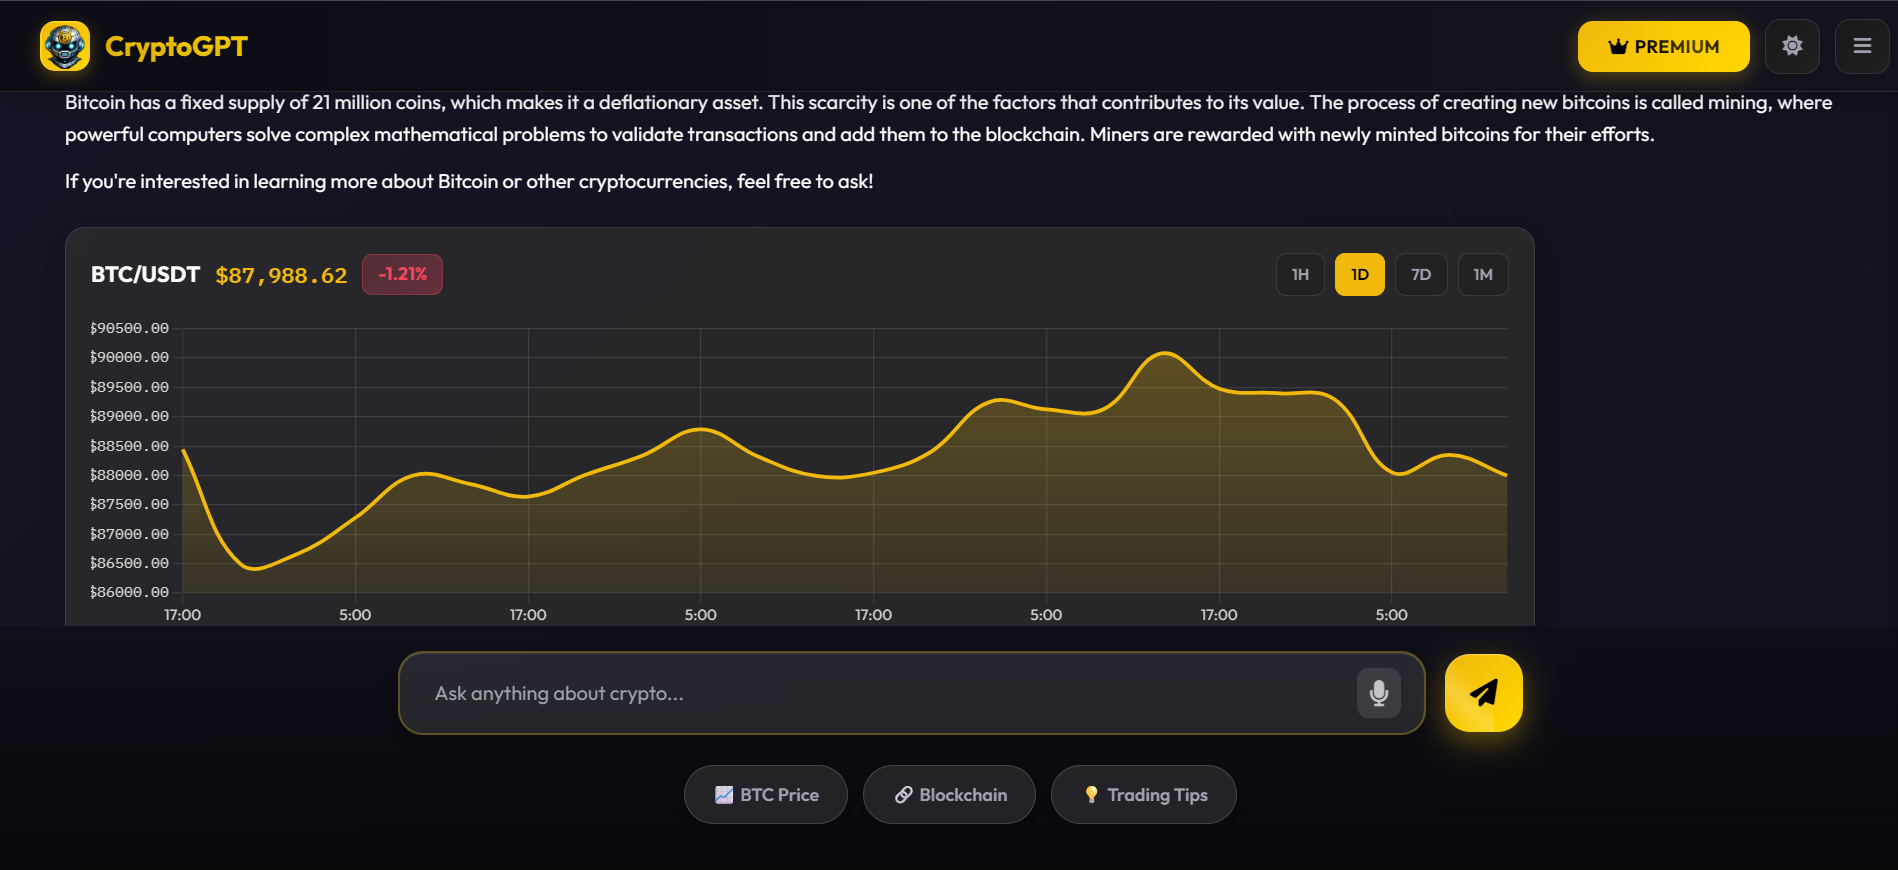Viewport: 1898px width, 870px height.
Task: Click the chart icon on BTC Price chip
Action: pos(725,794)
